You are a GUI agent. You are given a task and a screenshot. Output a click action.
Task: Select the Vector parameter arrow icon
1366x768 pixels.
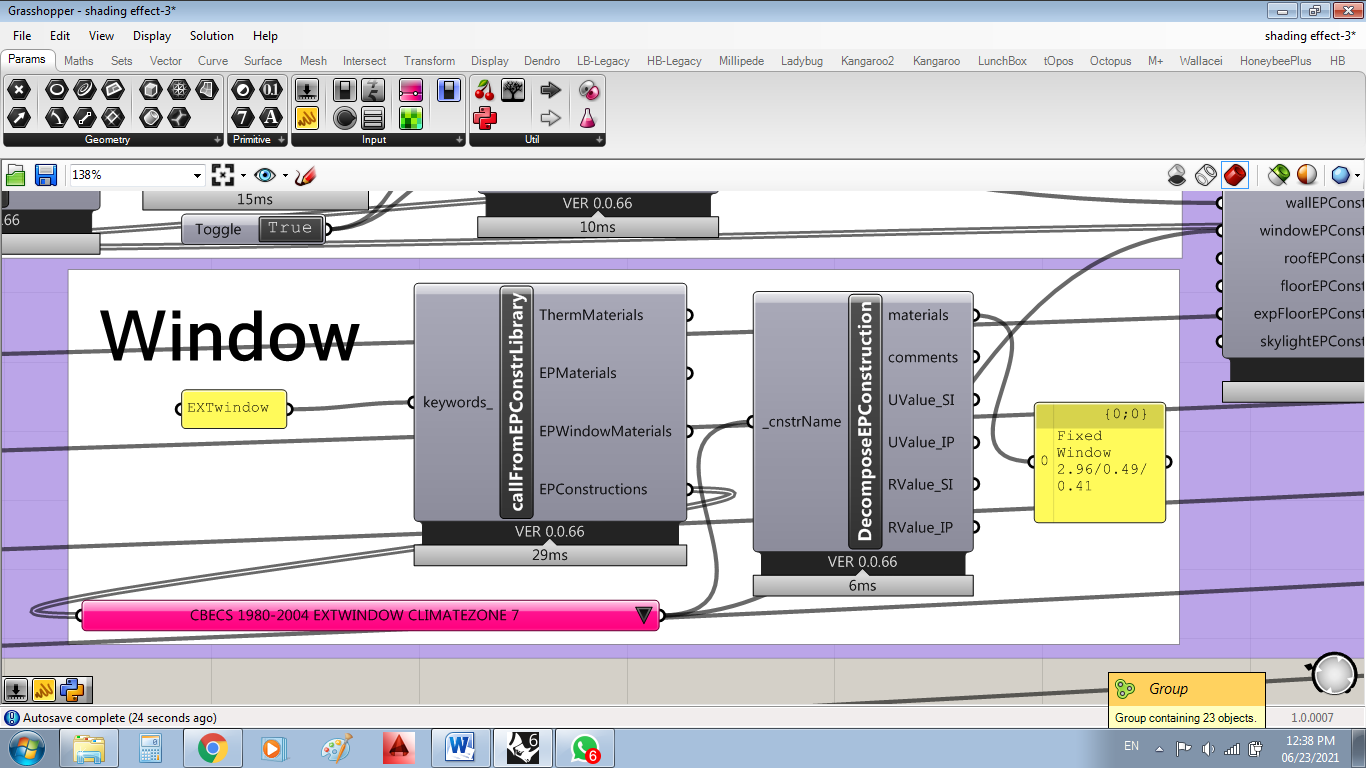coord(19,117)
